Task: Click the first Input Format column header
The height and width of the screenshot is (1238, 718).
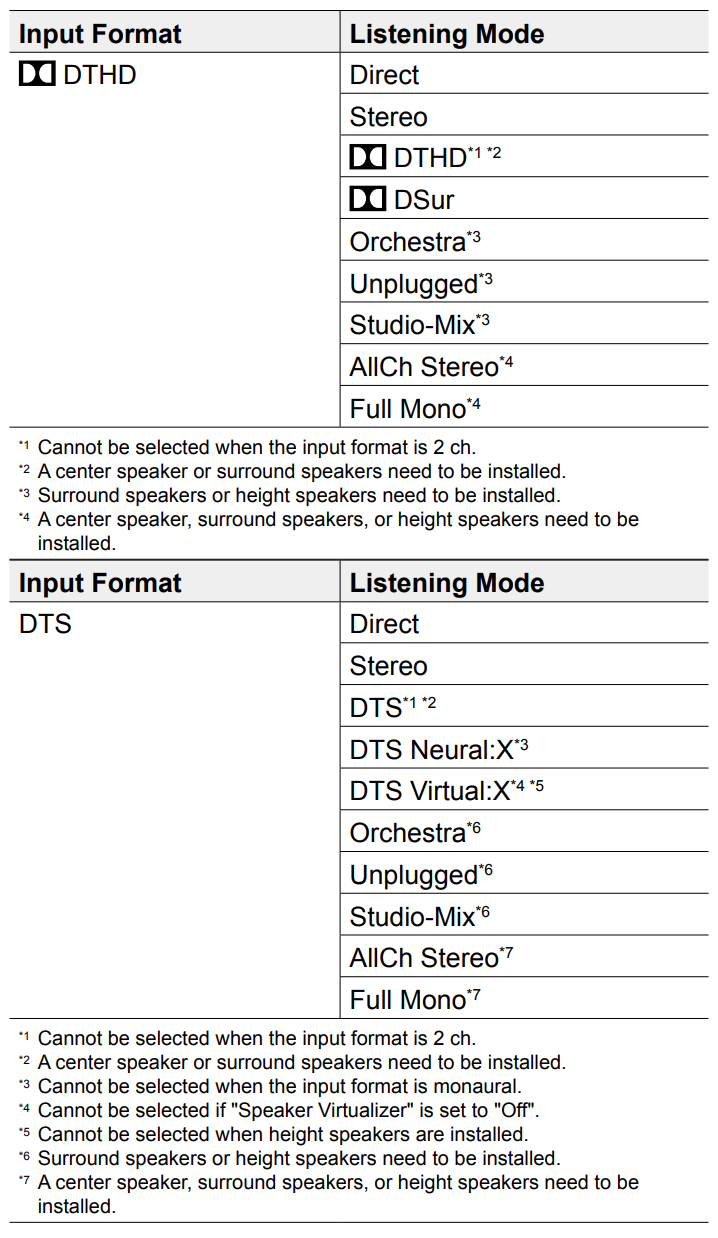Action: tap(100, 34)
